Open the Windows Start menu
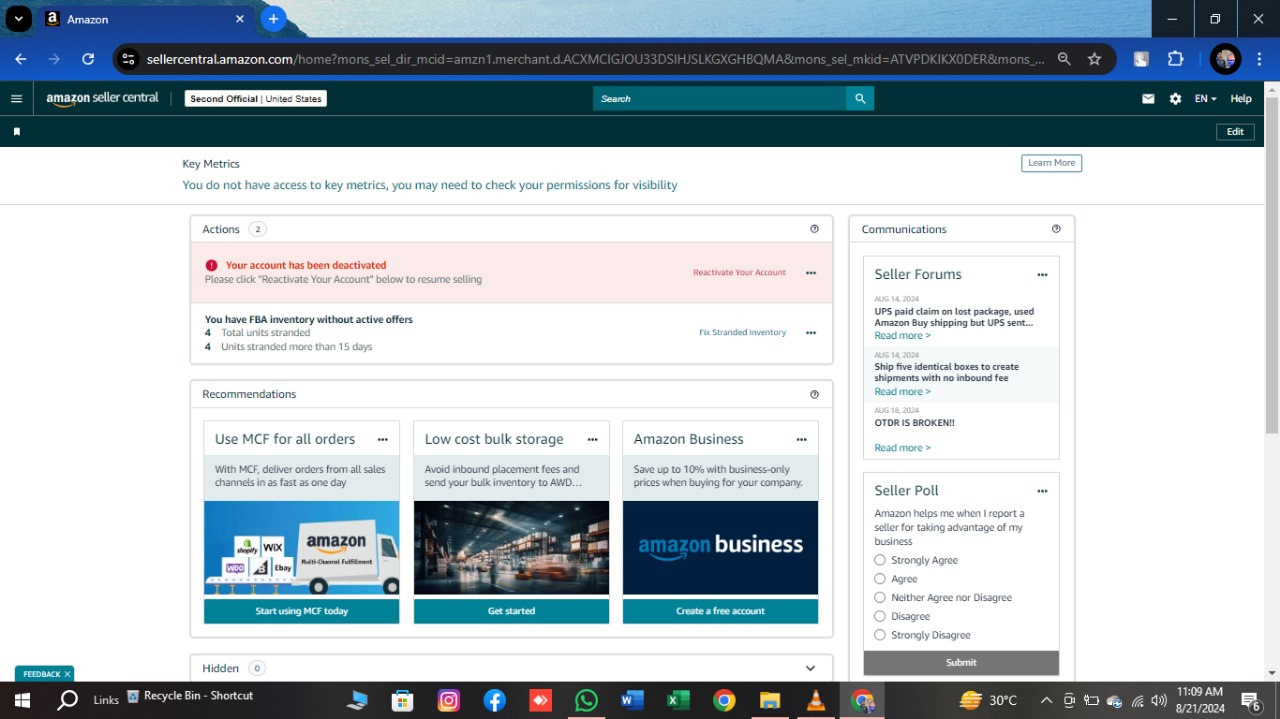Viewport: 1280px width, 719px height. [x=21, y=700]
